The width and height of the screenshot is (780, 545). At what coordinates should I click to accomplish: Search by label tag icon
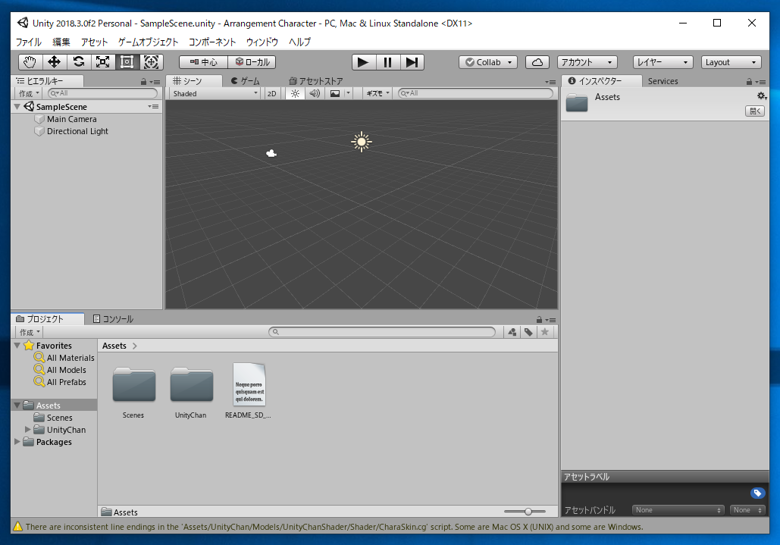528,332
